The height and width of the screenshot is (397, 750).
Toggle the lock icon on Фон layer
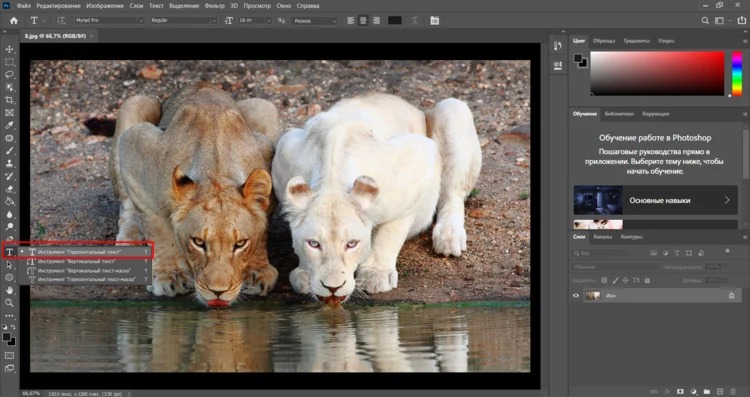coord(731,296)
